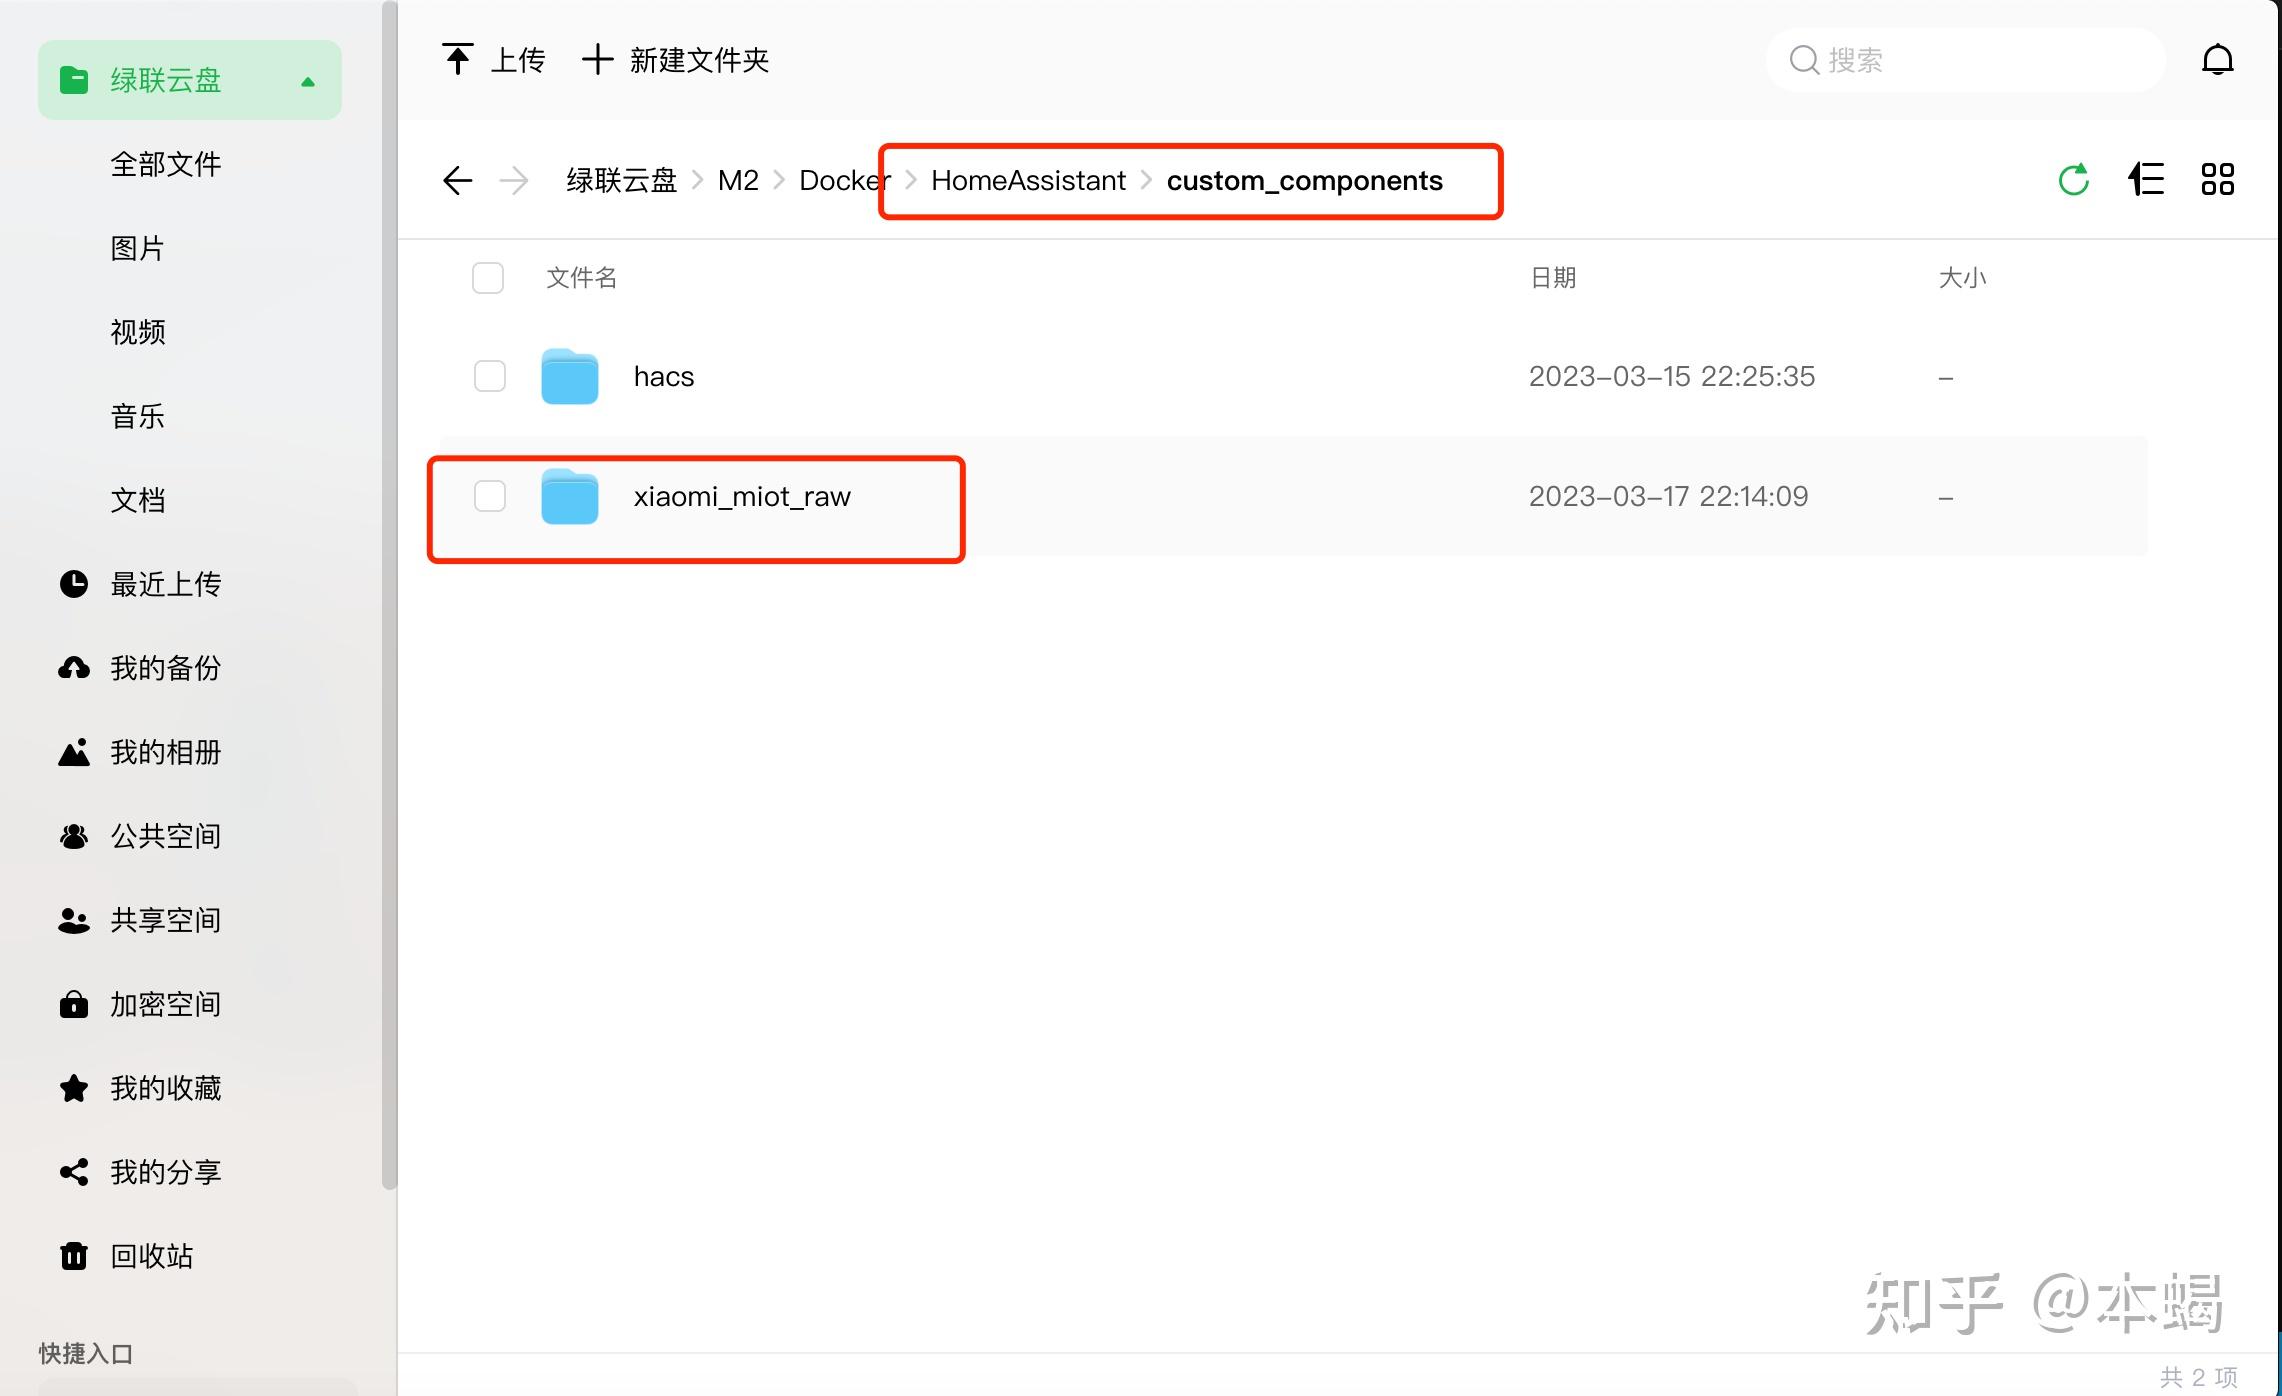The image size is (2282, 1396).
Task: Open 我的分享 shares section
Action: [165, 1171]
